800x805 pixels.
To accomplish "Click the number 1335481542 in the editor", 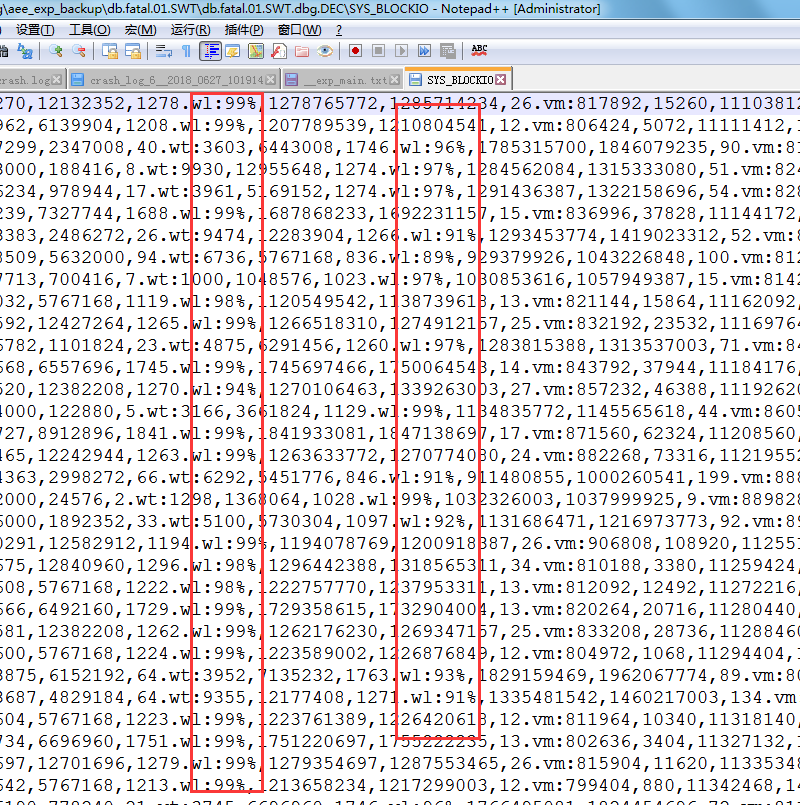I will click(543, 698).
